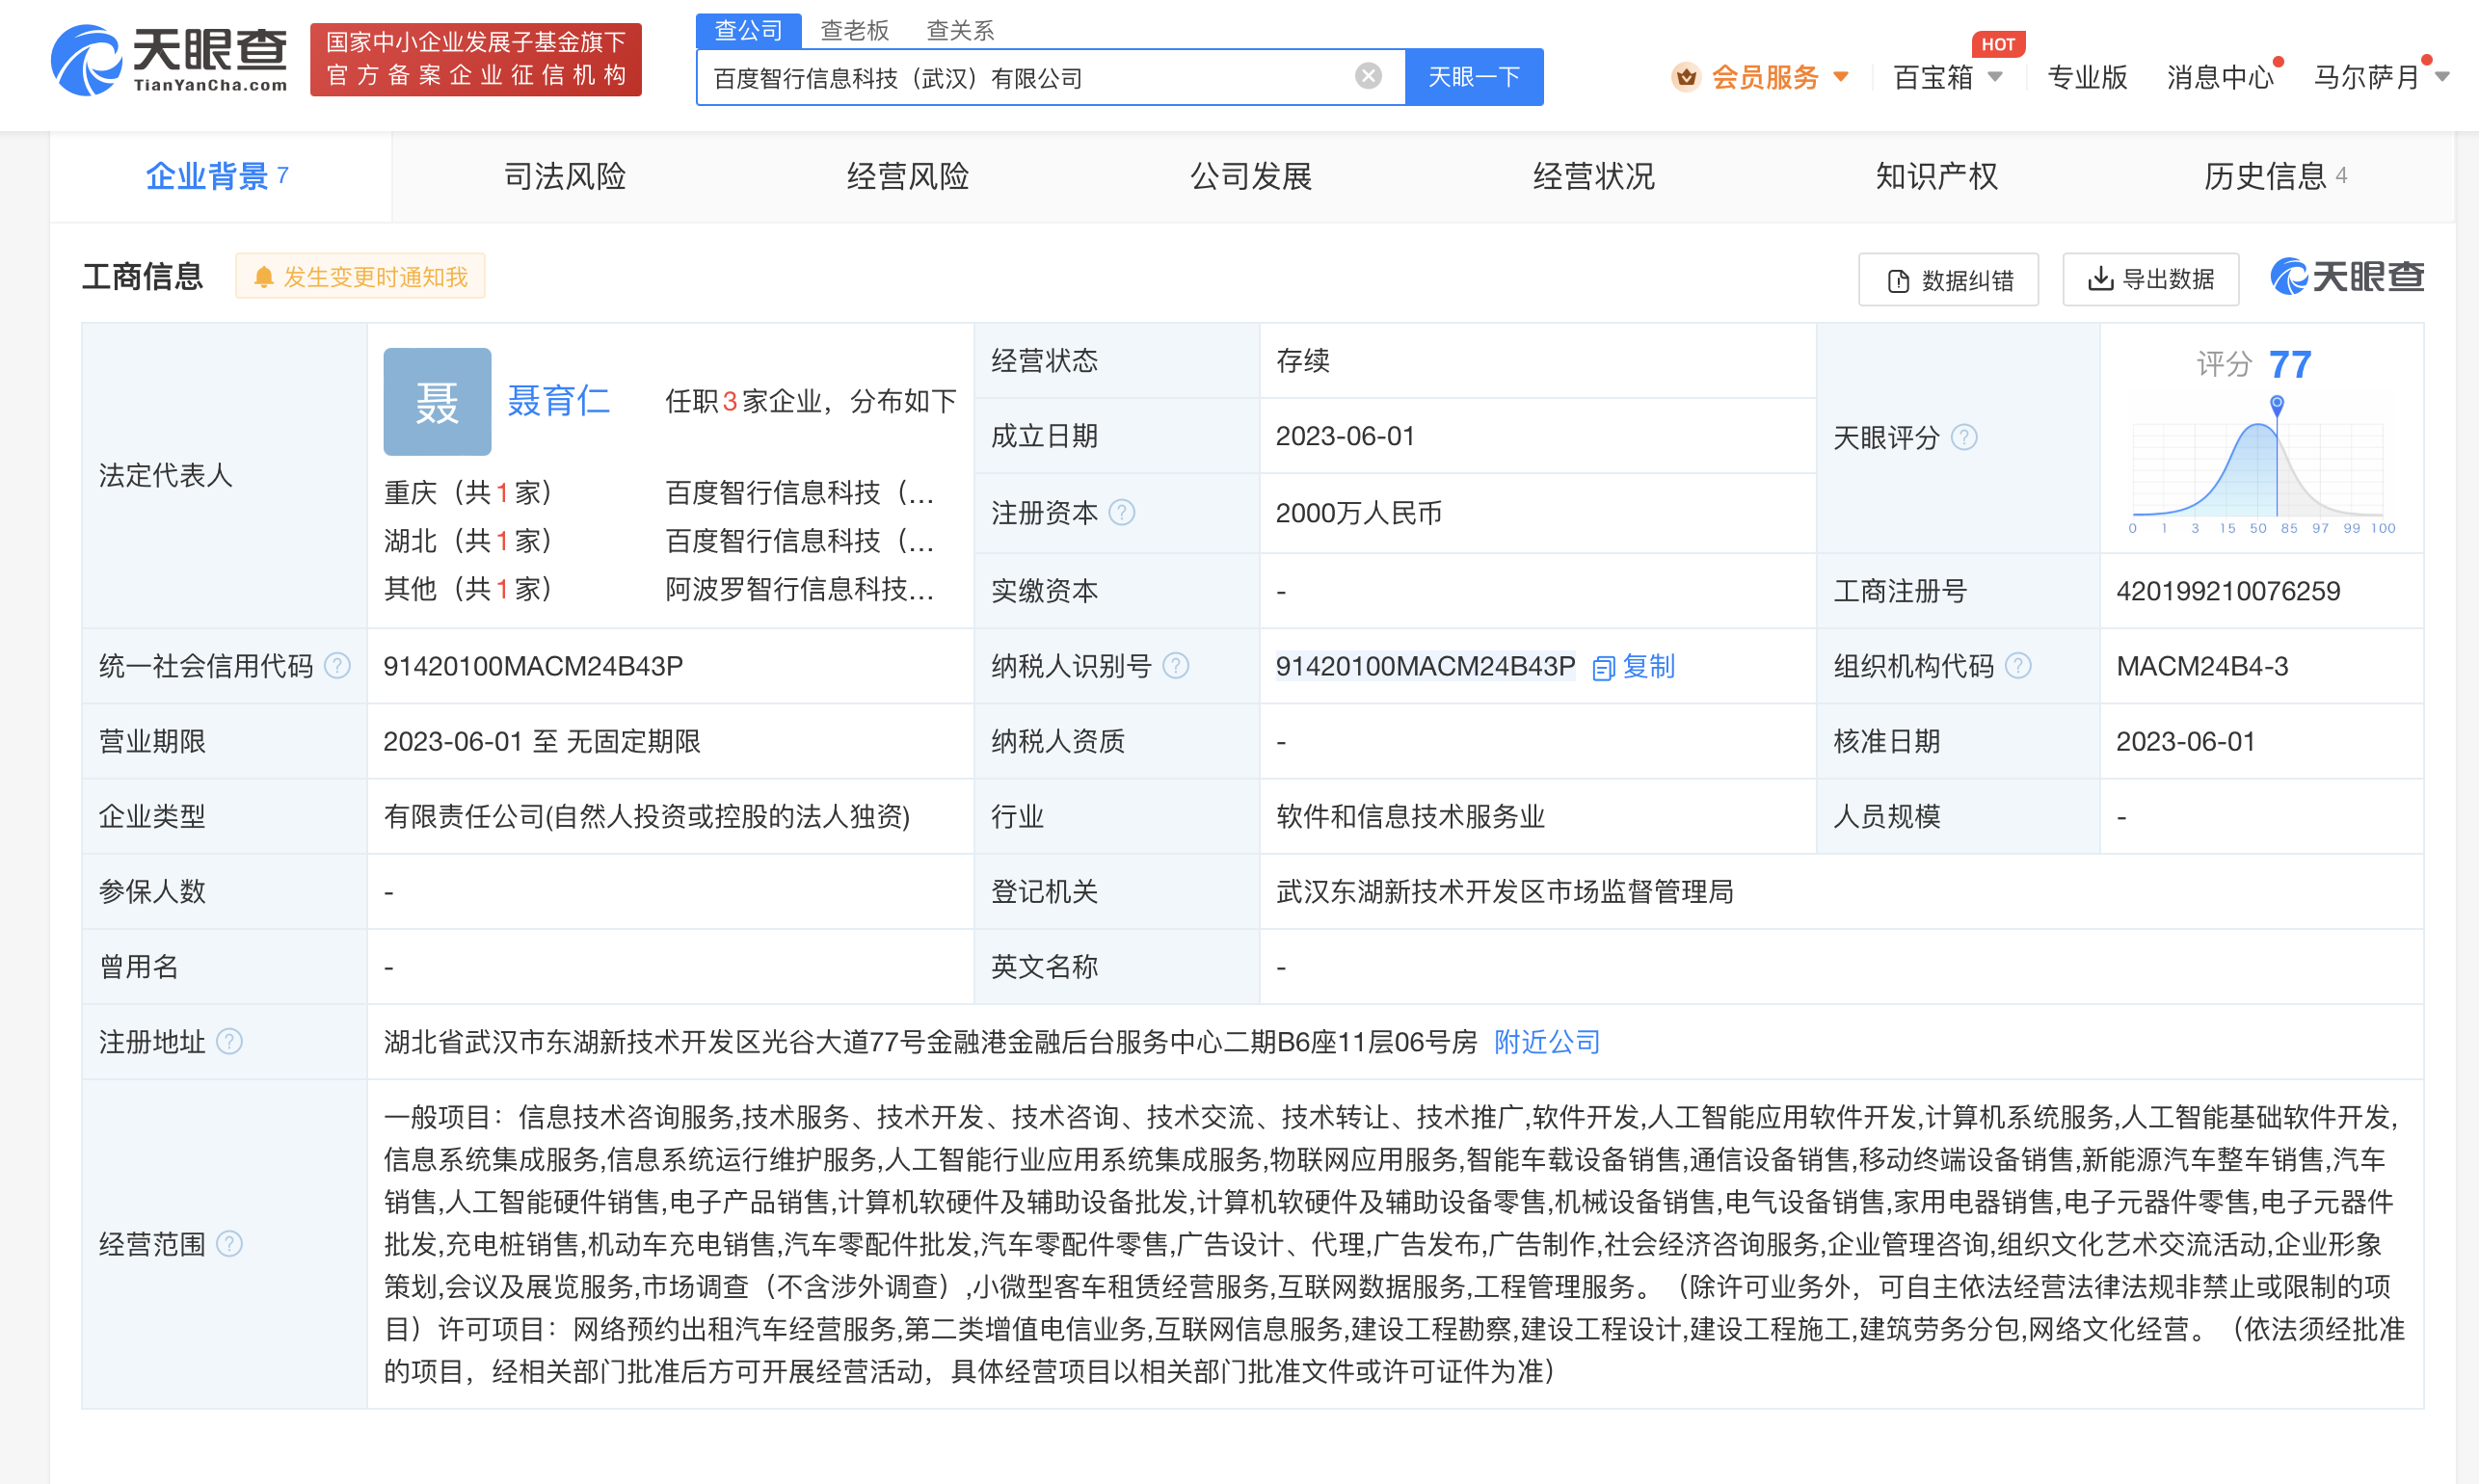Click the copy icon next to 复制
Screen dimensions: 2479x1484
(x=1603, y=668)
